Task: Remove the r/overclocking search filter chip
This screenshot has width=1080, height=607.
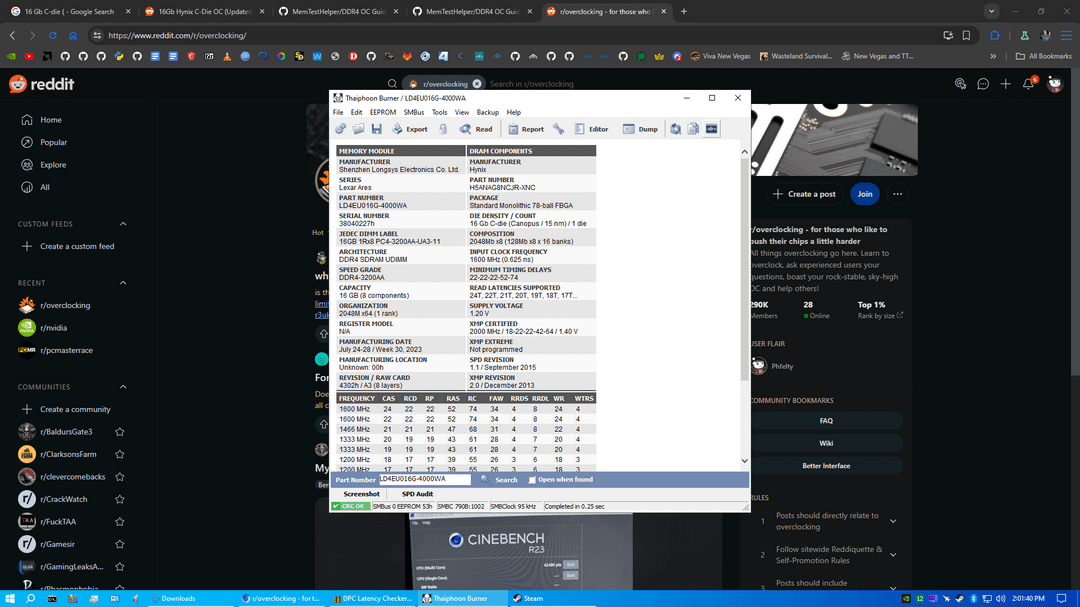Action: (477, 84)
